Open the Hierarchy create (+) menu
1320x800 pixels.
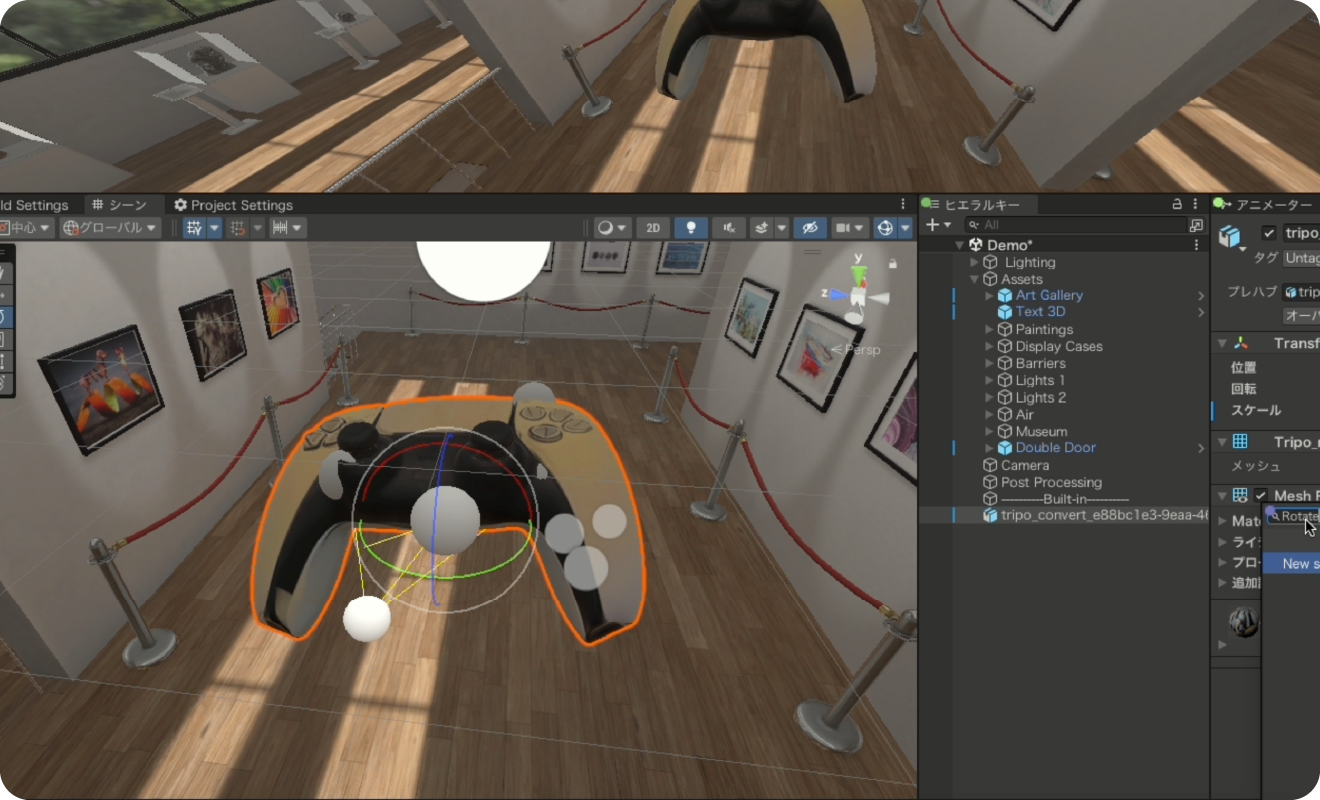click(x=937, y=225)
